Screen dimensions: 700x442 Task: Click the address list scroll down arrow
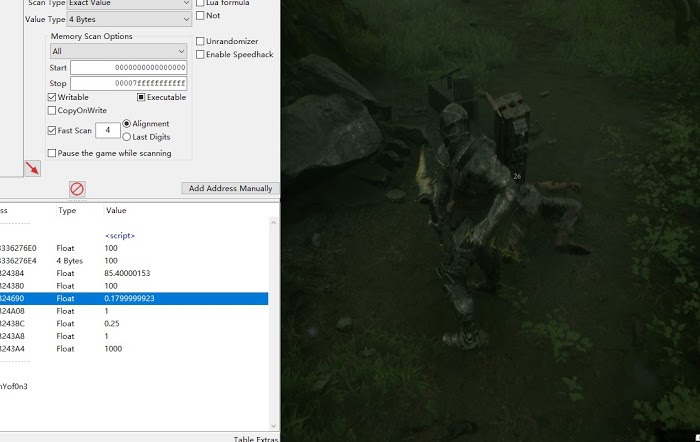(274, 426)
